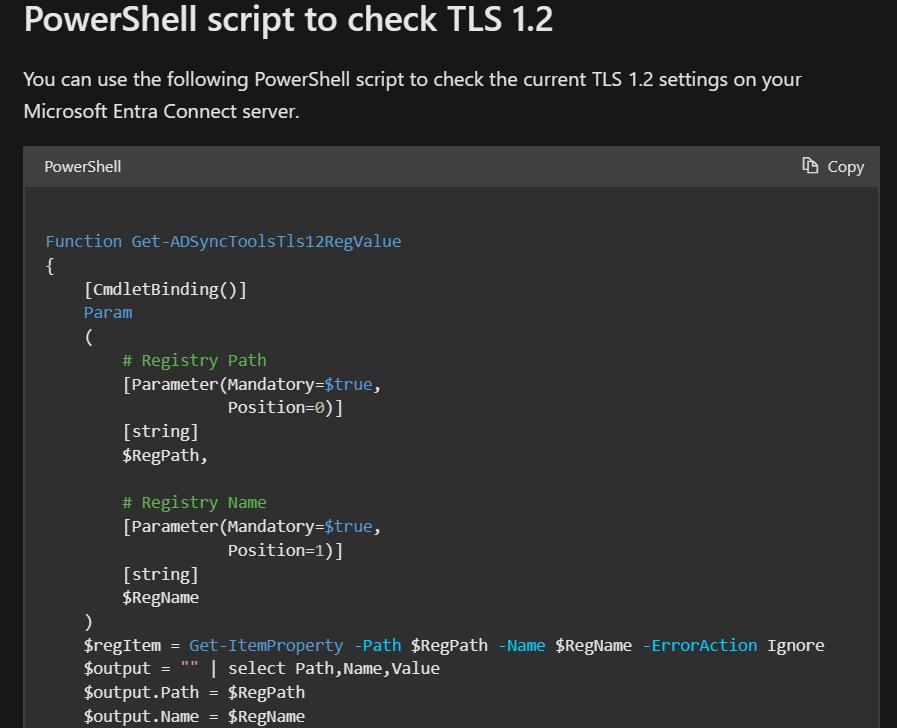Click '$output.Name = $RegName' line

tap(195, 717)
